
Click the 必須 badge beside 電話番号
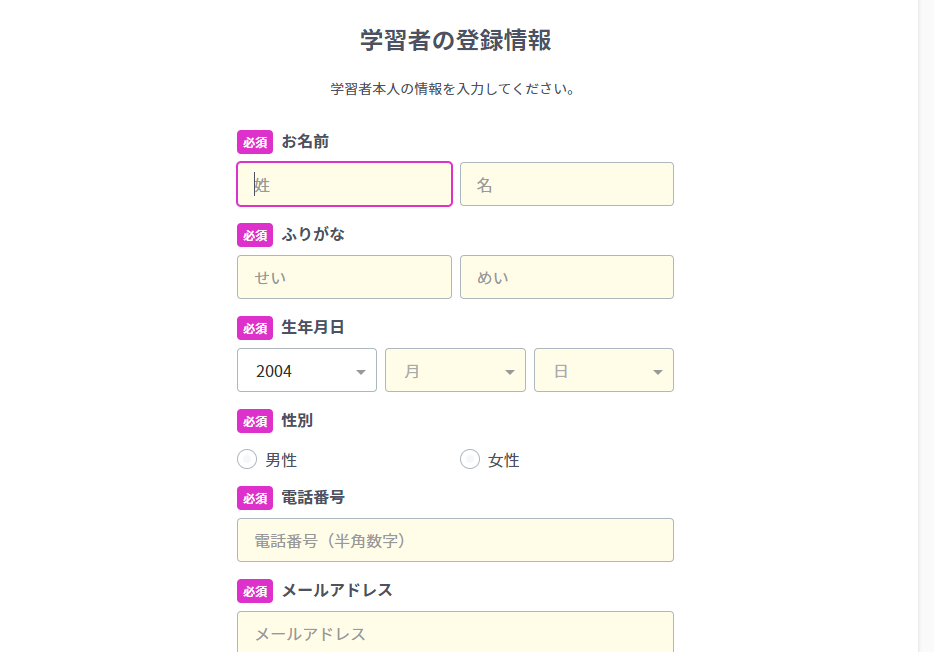[255, 498]
